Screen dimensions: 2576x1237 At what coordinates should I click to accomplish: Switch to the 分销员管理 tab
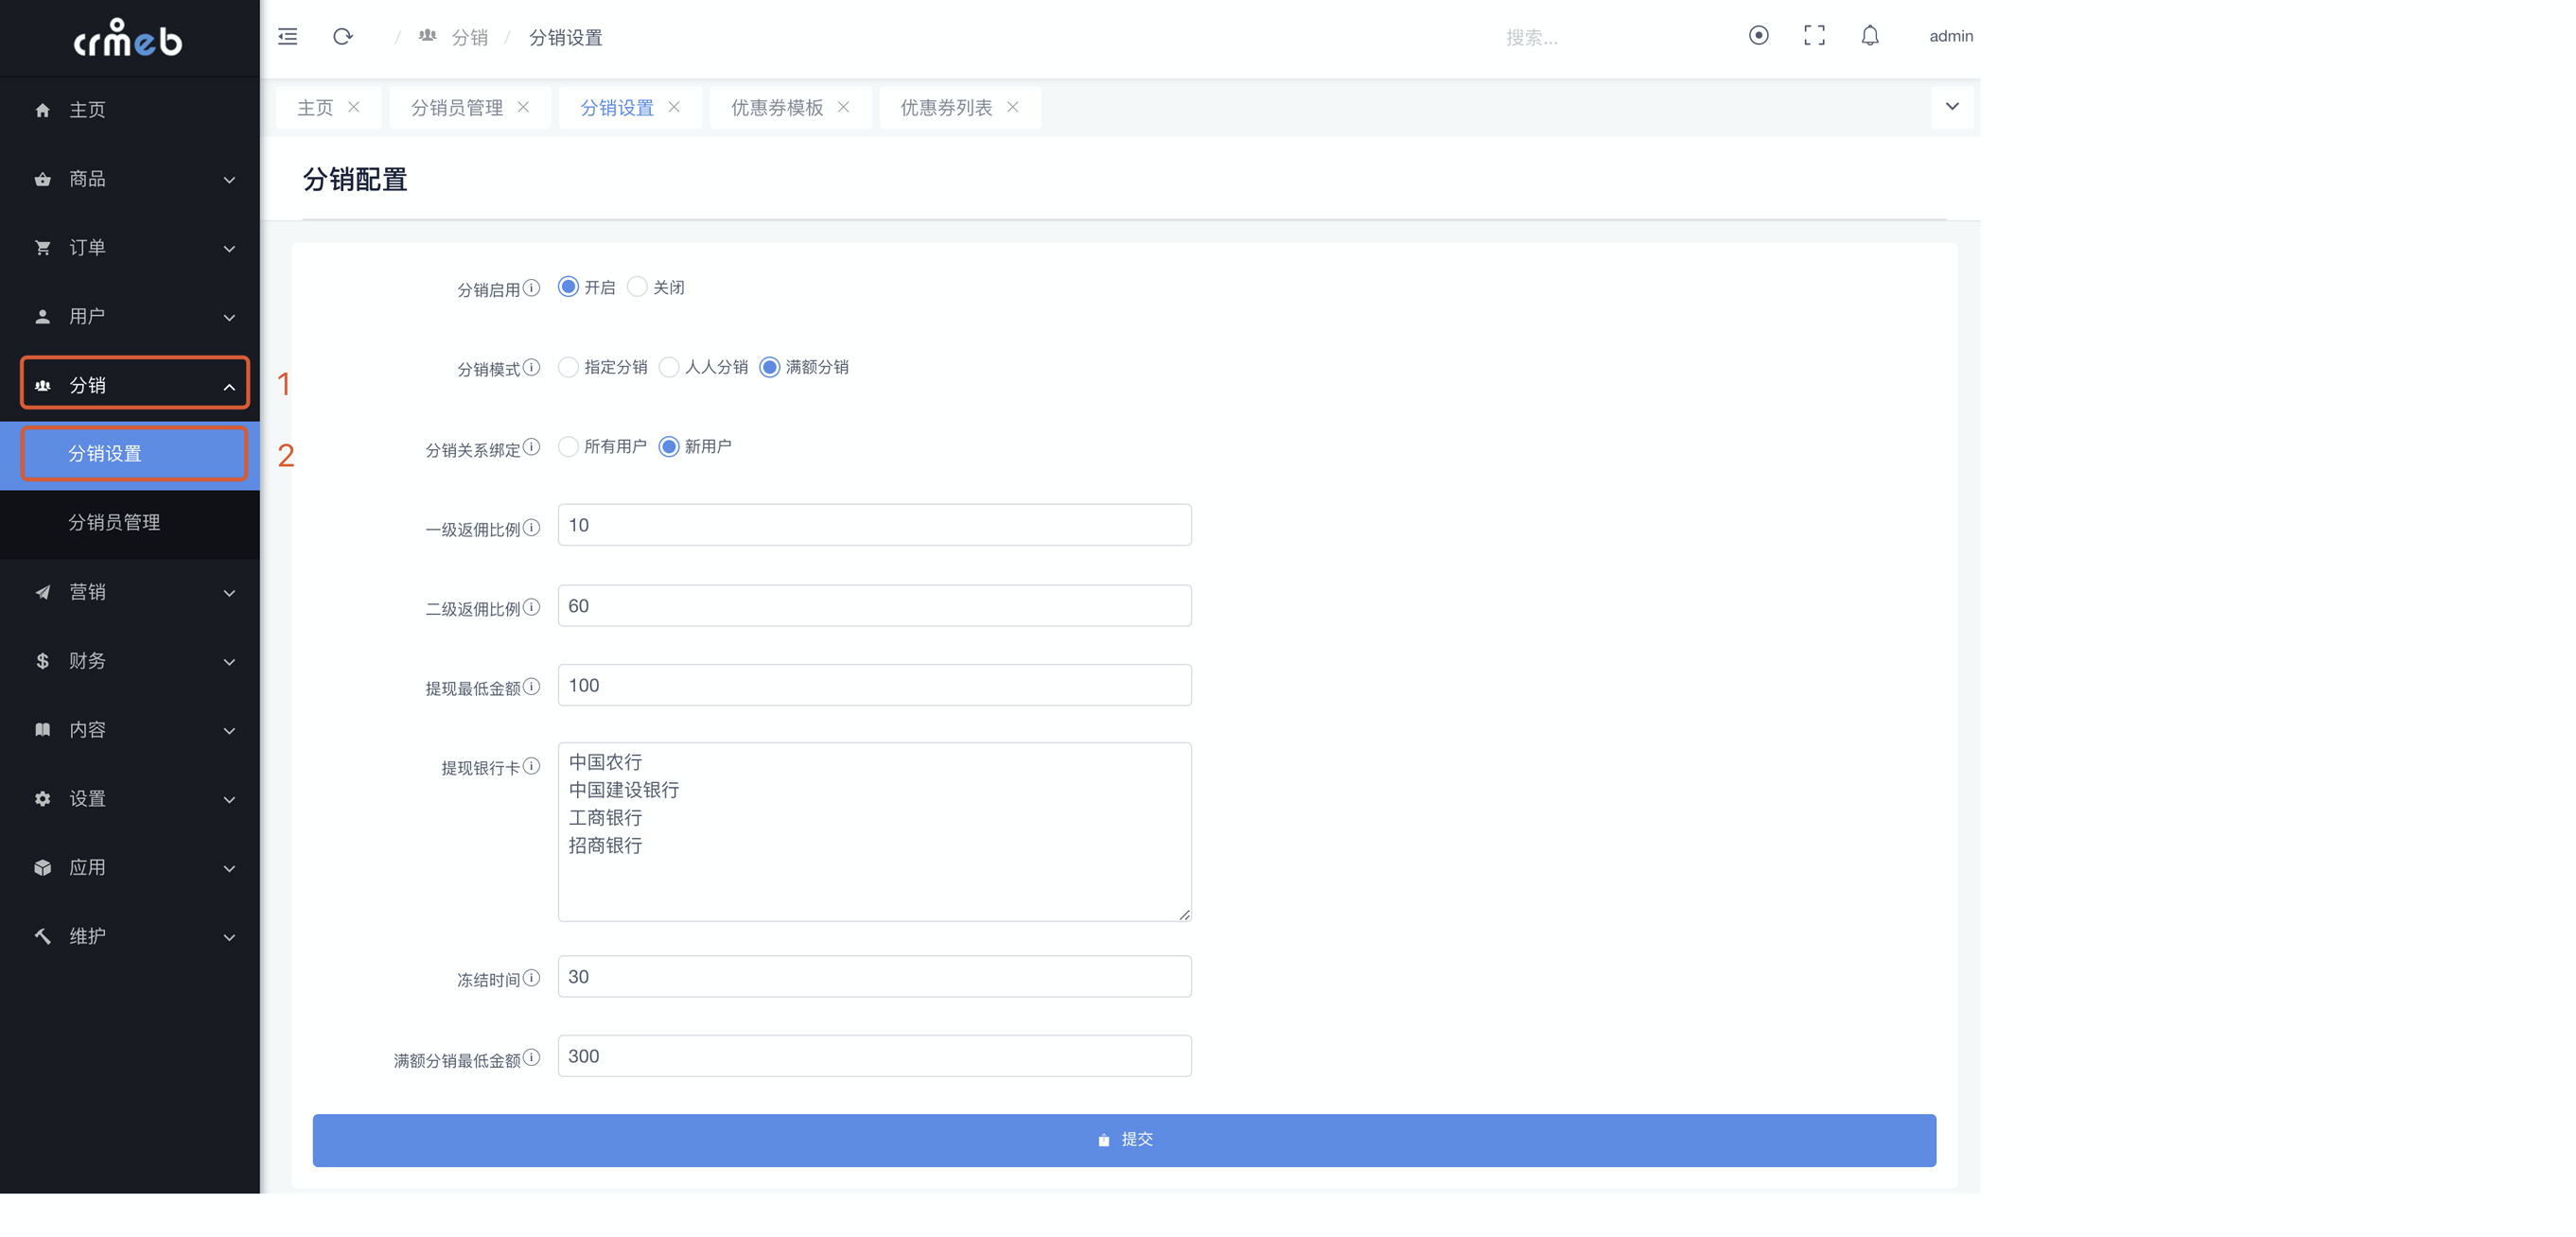click(457, 108)
